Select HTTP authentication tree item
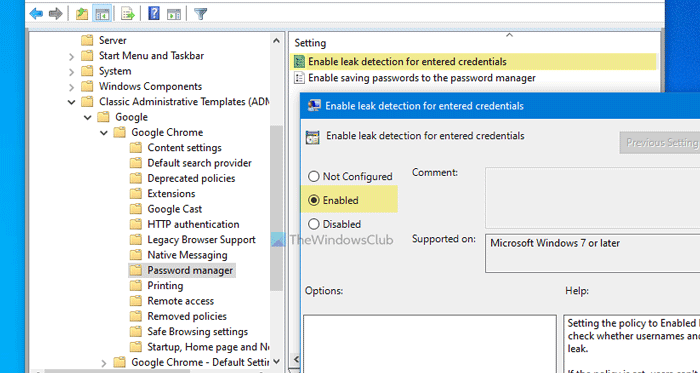 pyautogui.click(x=193, y=224)
